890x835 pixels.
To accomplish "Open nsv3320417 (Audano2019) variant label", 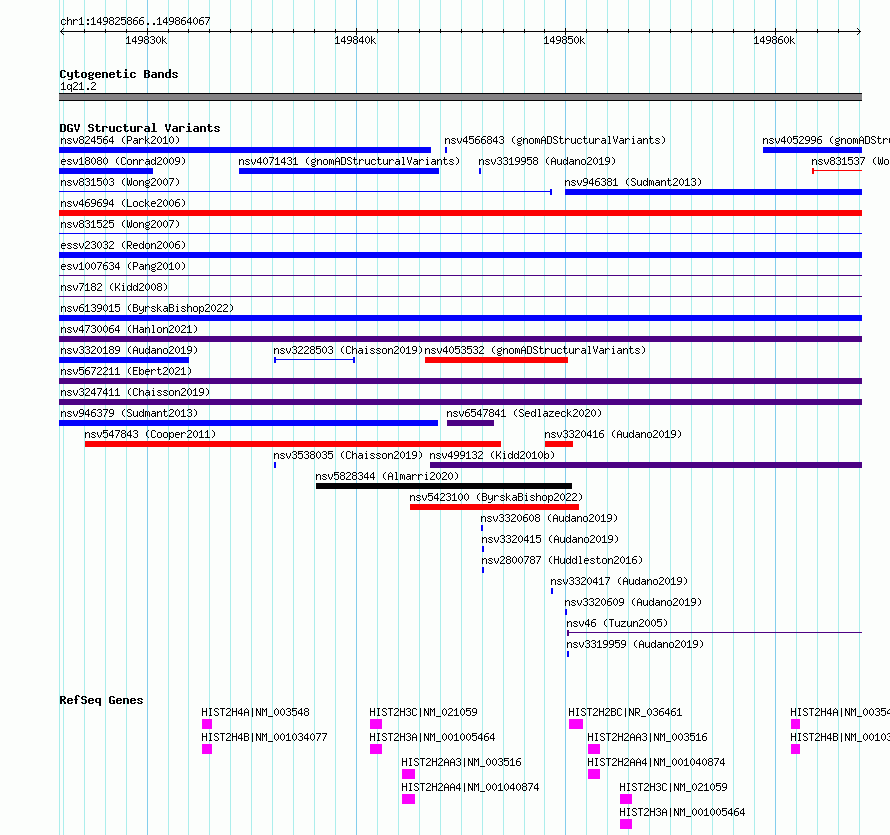I will tap(619, 581).
